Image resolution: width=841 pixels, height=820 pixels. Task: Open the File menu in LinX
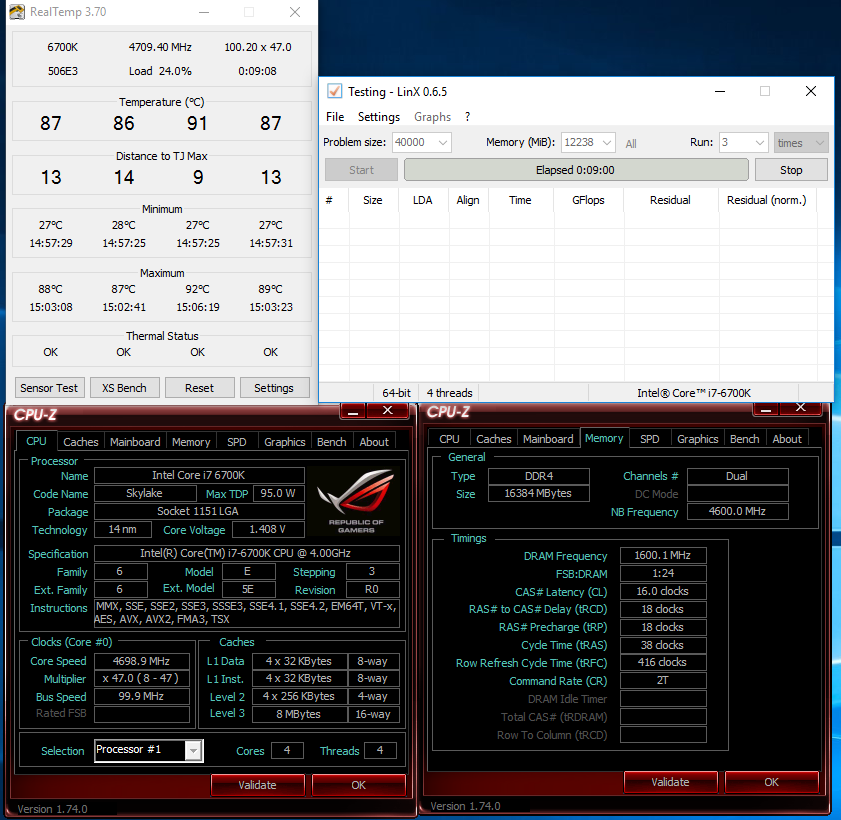(335, 117)
